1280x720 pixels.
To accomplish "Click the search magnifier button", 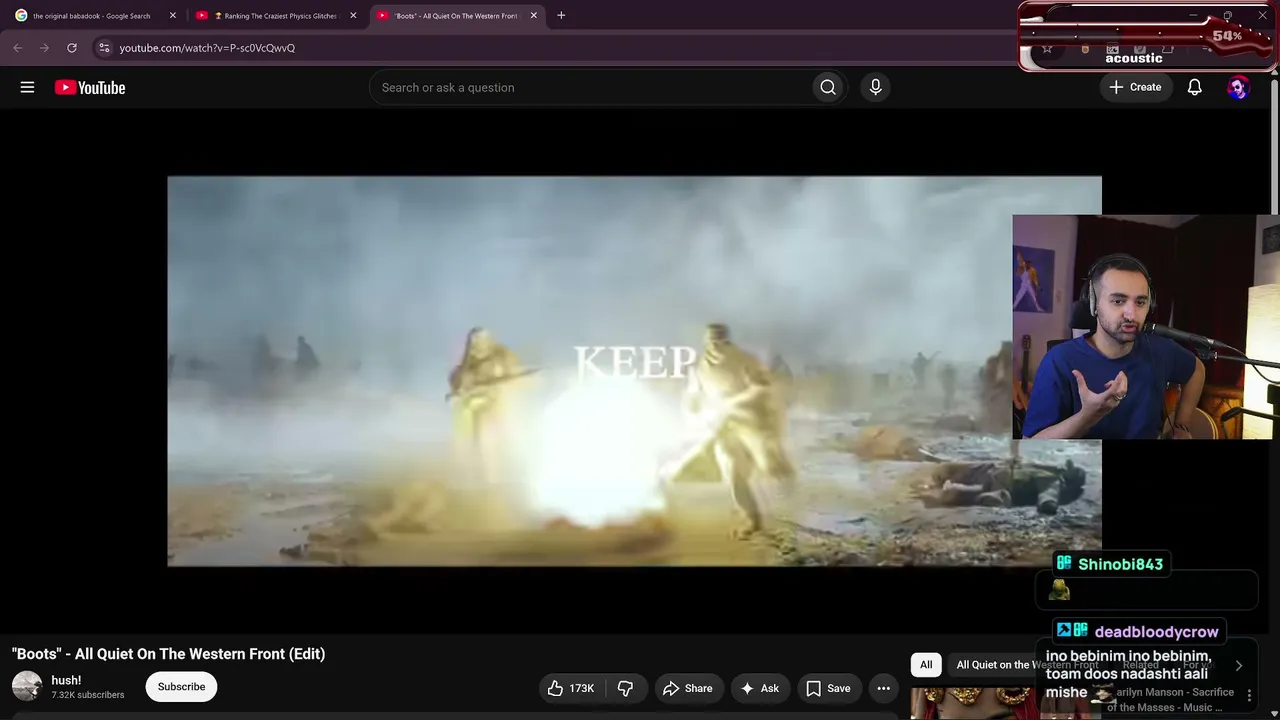I will click(x=828, y=87).
